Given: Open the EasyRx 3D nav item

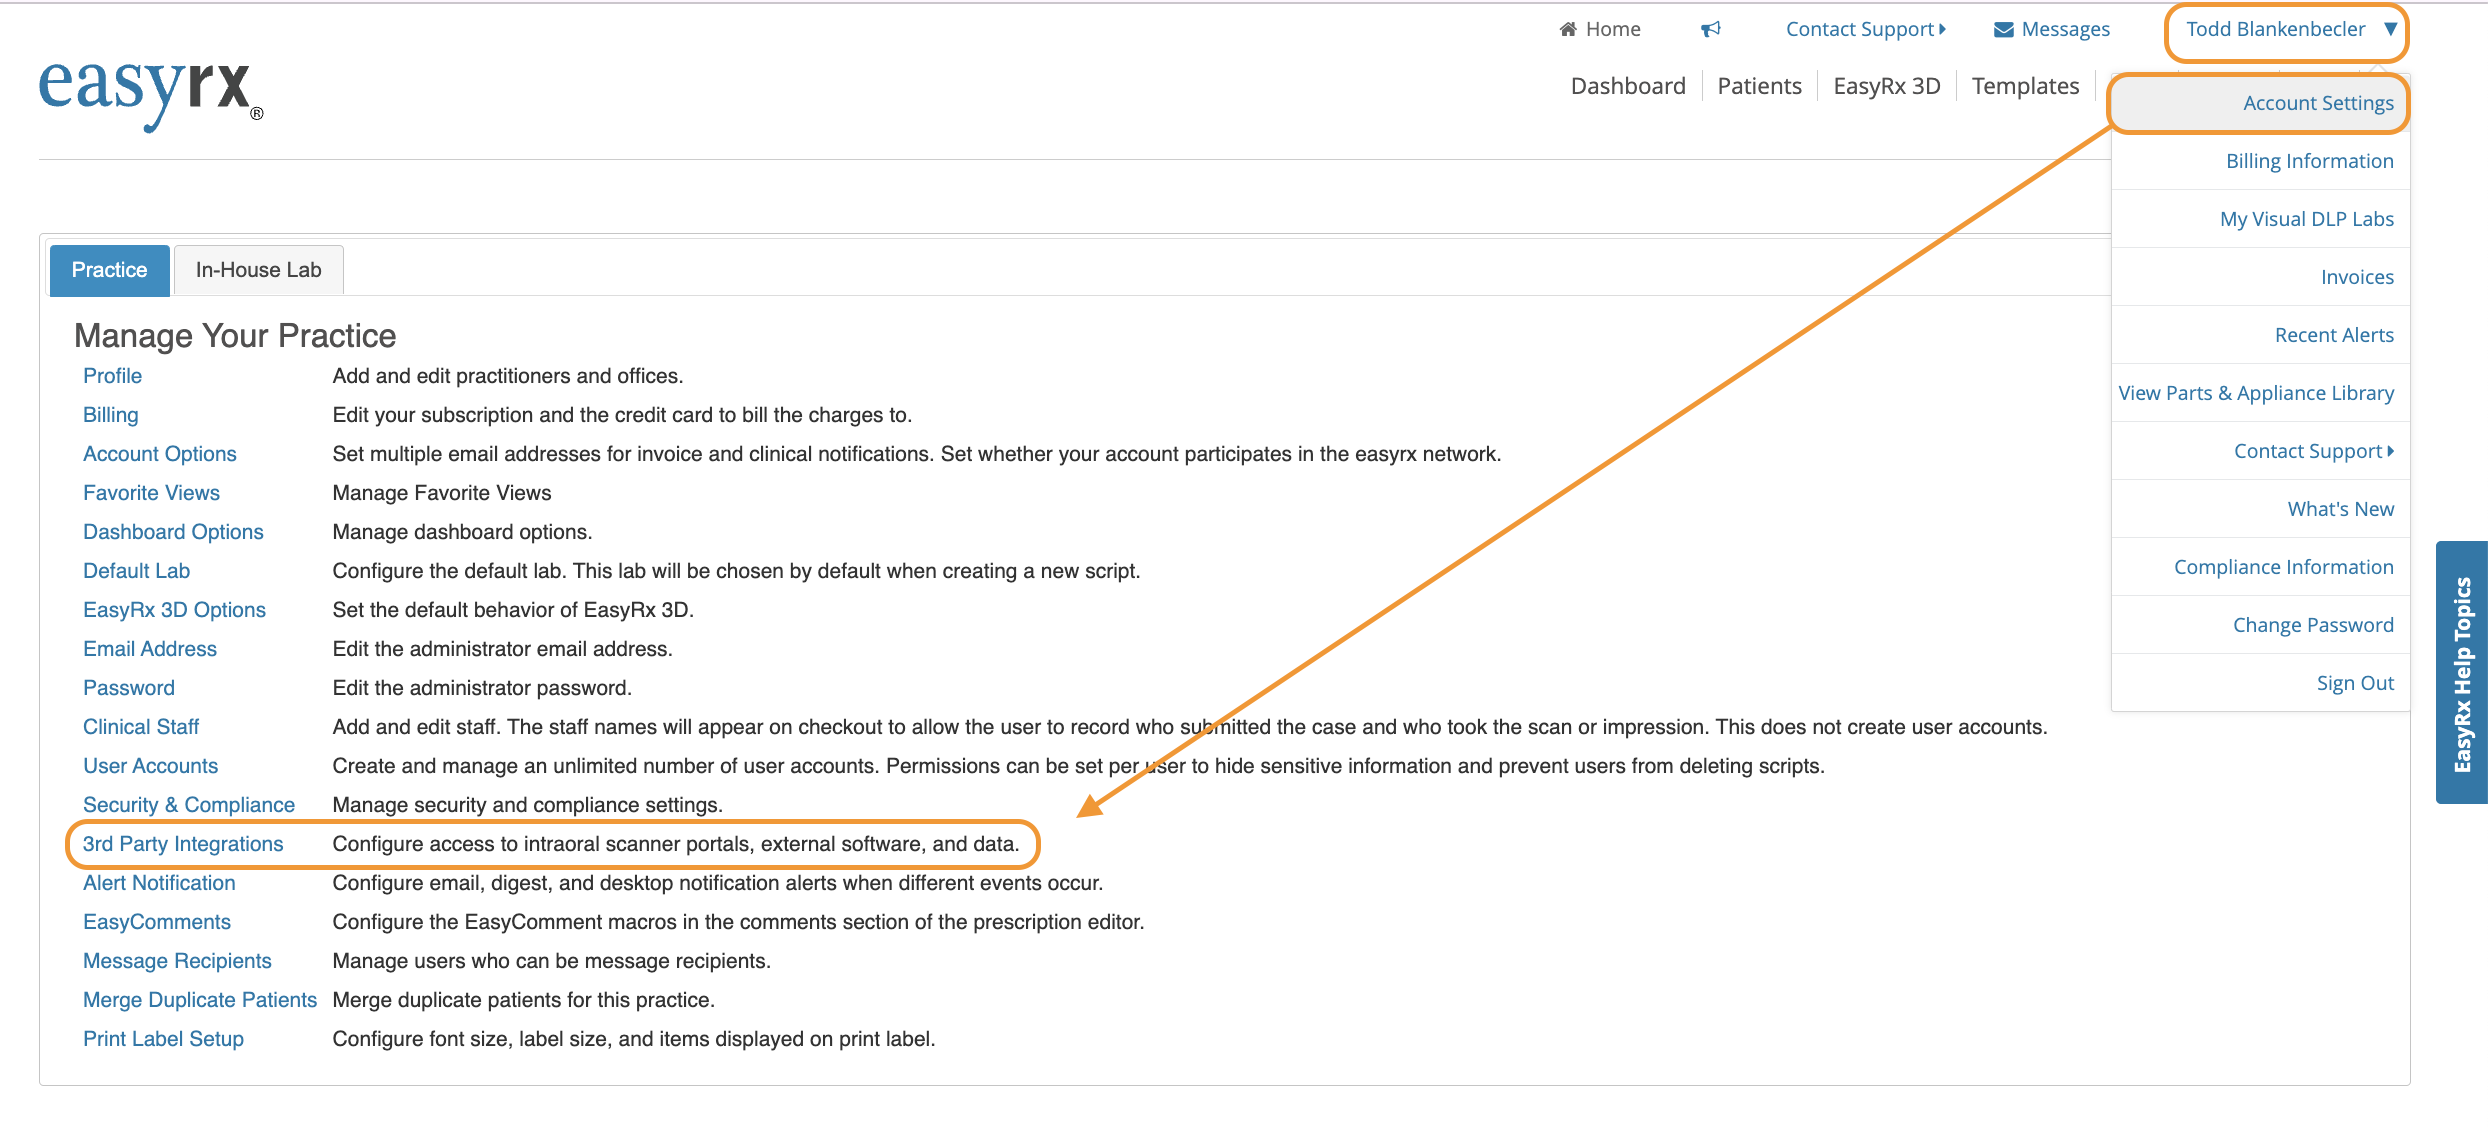Looking at the screenshot, I should [1886, 86].
